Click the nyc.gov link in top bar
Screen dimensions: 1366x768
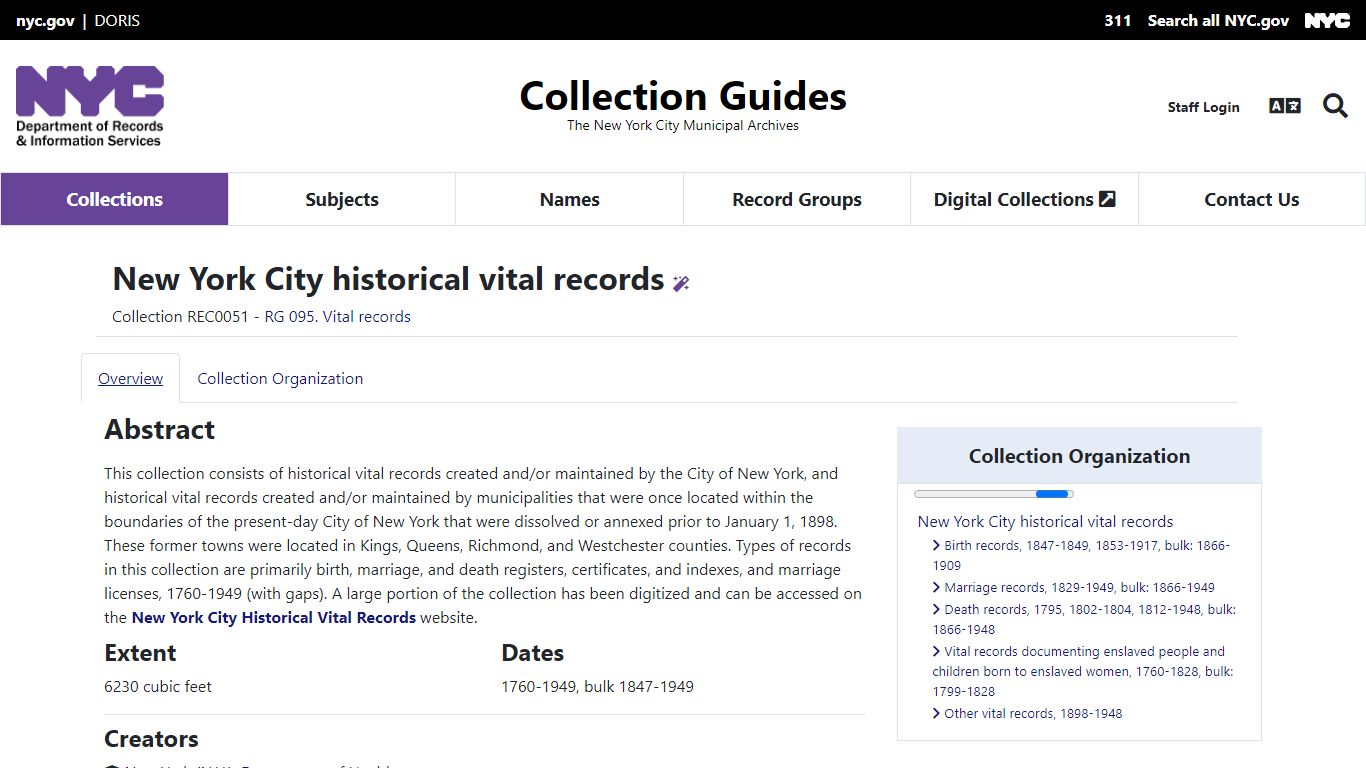[45, 20]
